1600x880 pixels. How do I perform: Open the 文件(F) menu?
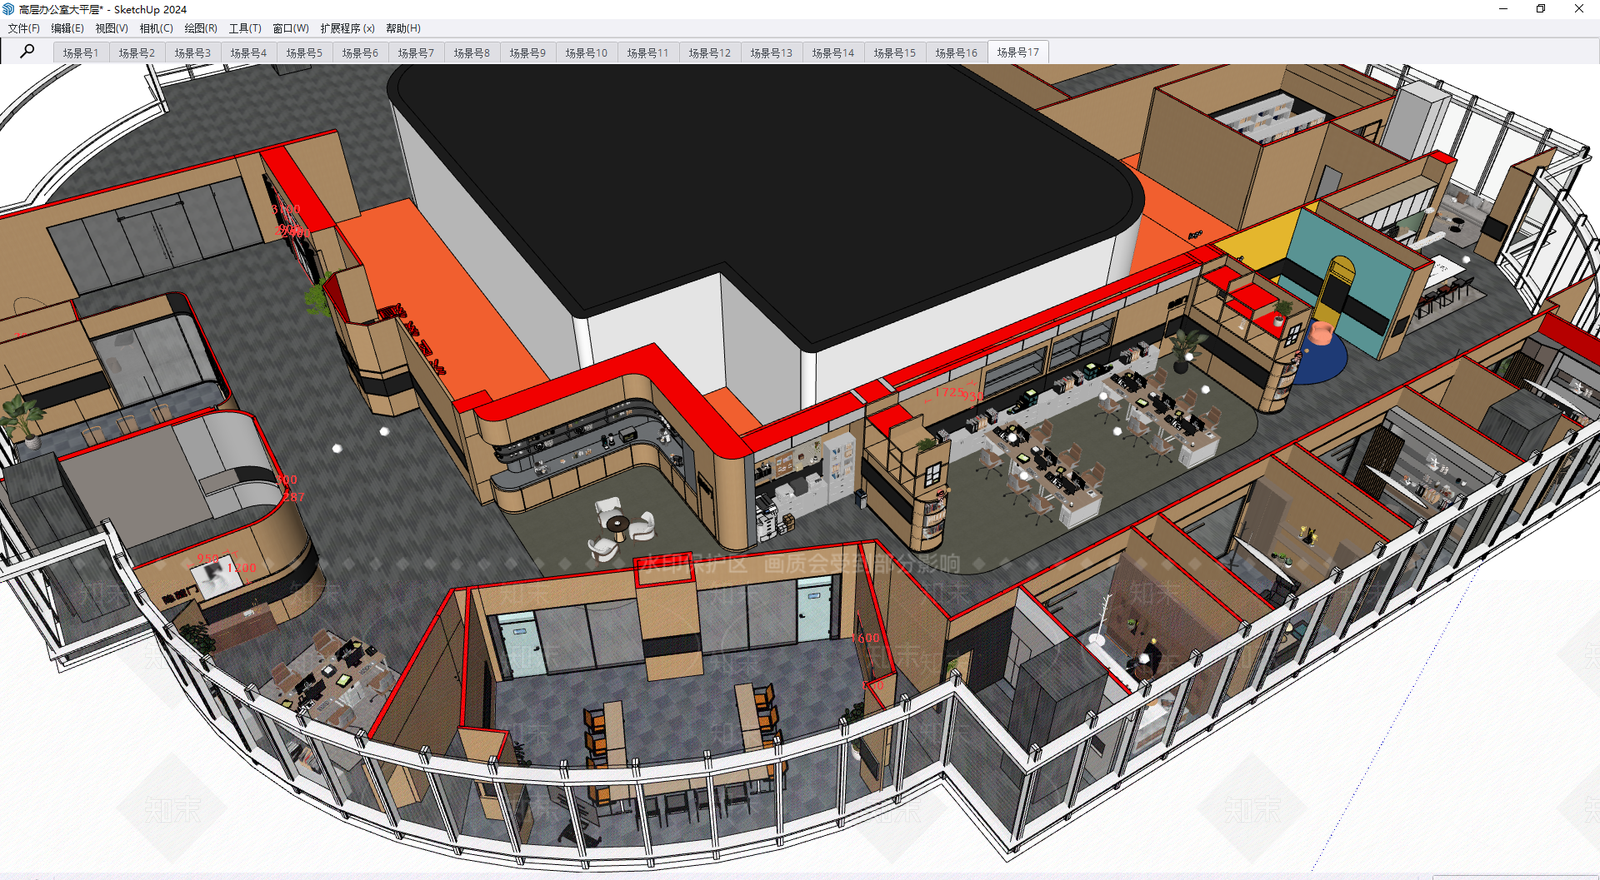click(24, 28)
